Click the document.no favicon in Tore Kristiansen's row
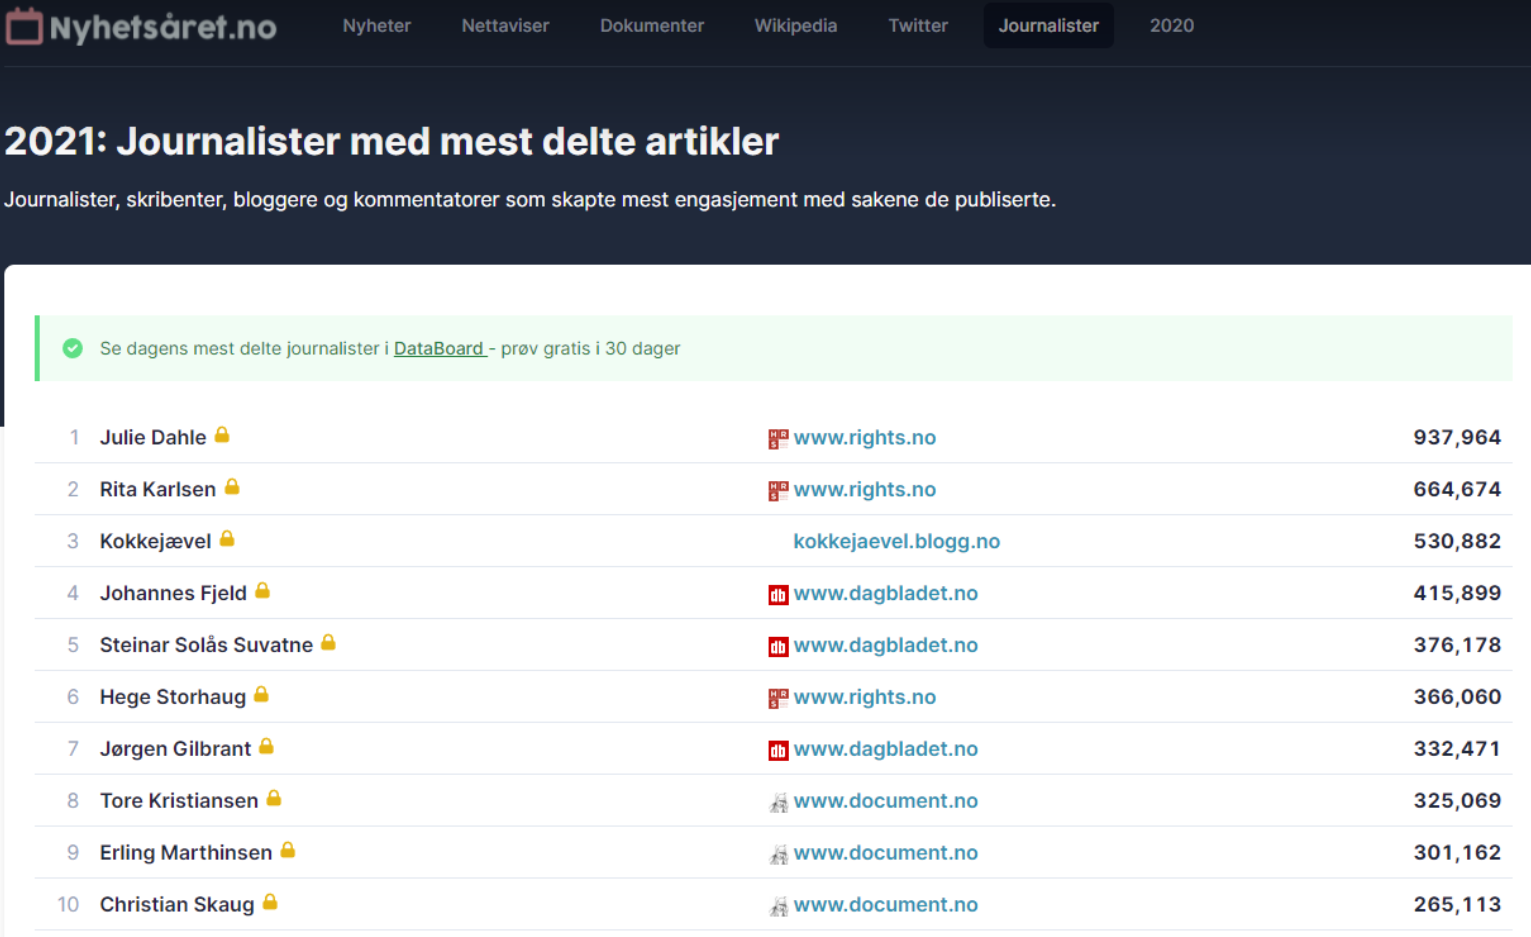Viewport: 1531px width, 937px height. pyautogui.click(x=778, y=802)
